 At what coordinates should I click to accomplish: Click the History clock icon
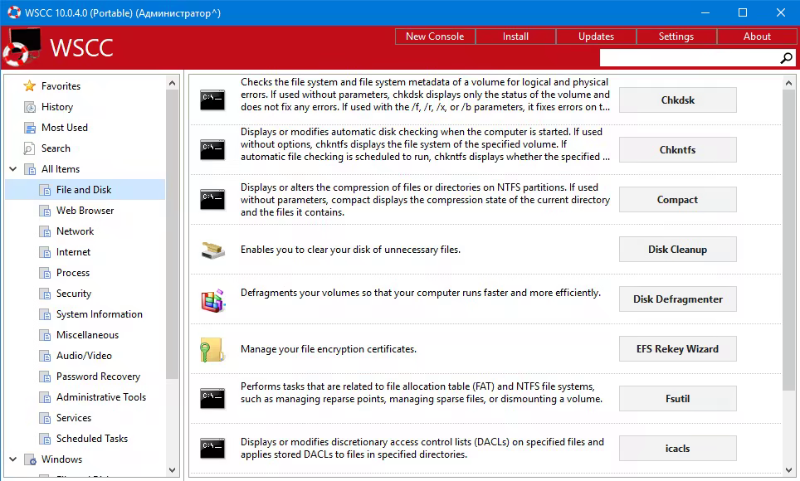(30, 107)
